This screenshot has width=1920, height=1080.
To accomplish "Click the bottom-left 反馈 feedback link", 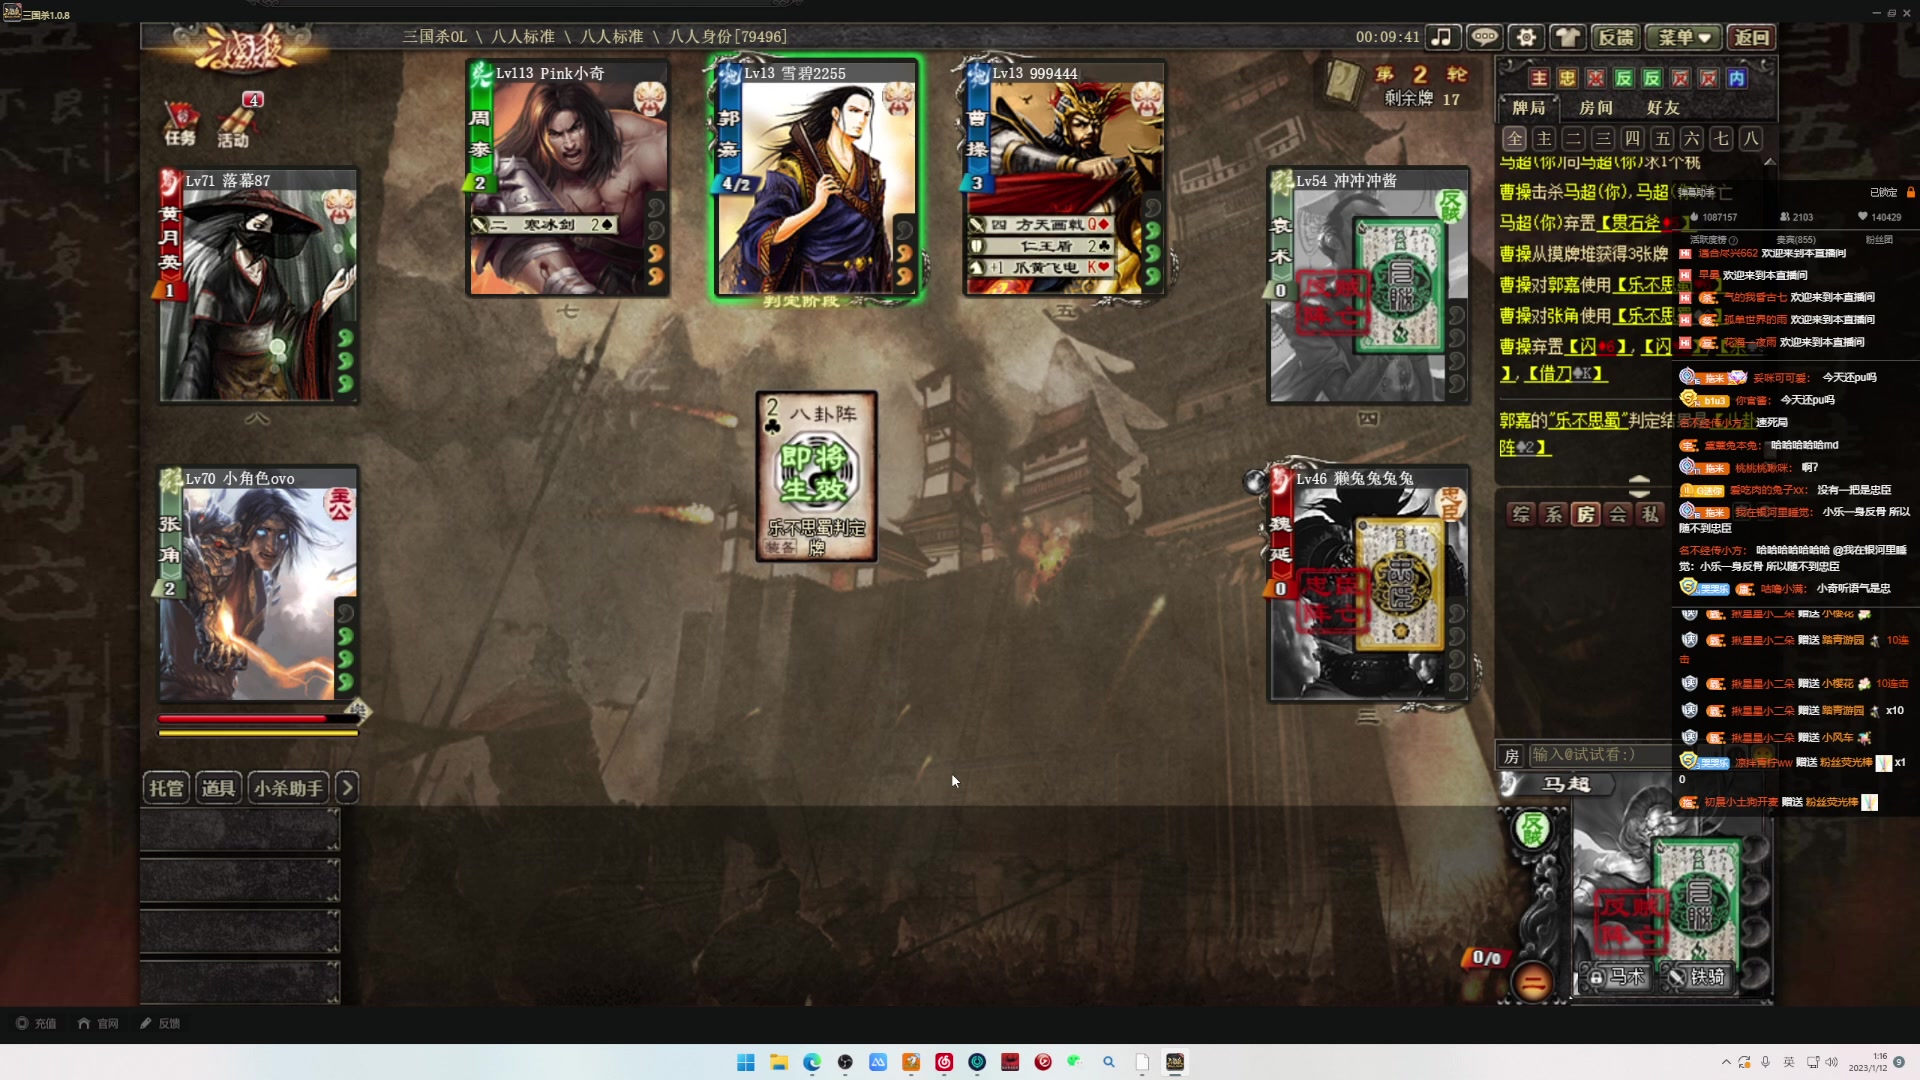I will pos(160,1023).
